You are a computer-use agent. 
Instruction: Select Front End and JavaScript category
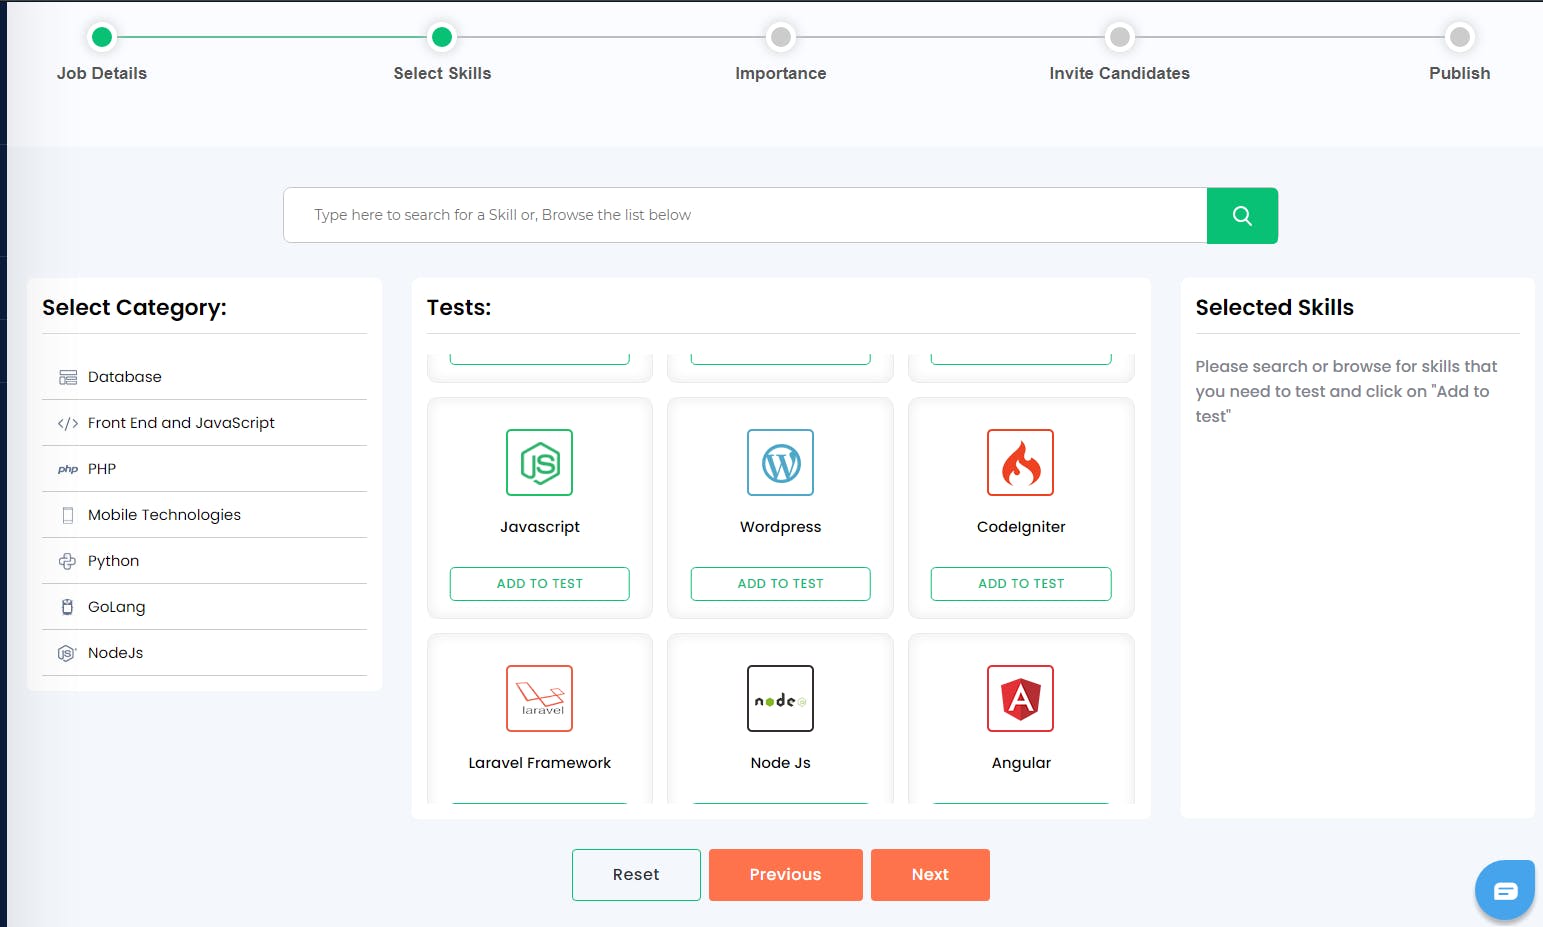point(205,423)
